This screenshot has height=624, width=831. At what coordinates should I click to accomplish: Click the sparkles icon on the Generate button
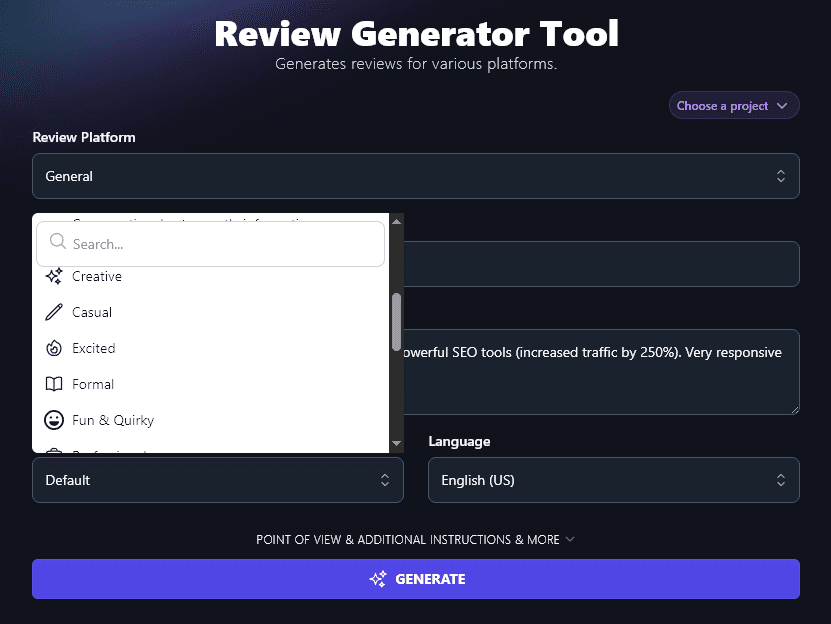click(x=377, y=579)
